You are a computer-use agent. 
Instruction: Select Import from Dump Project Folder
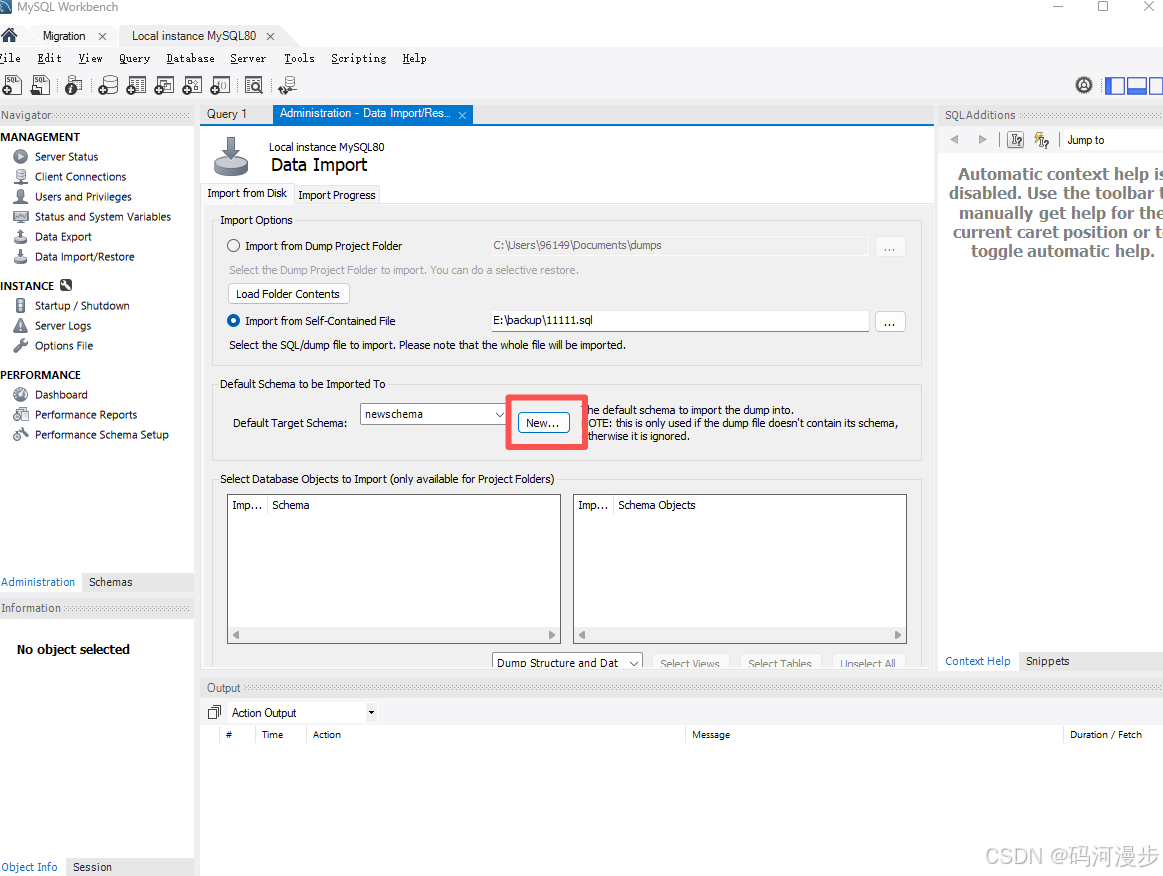(234, 246)
